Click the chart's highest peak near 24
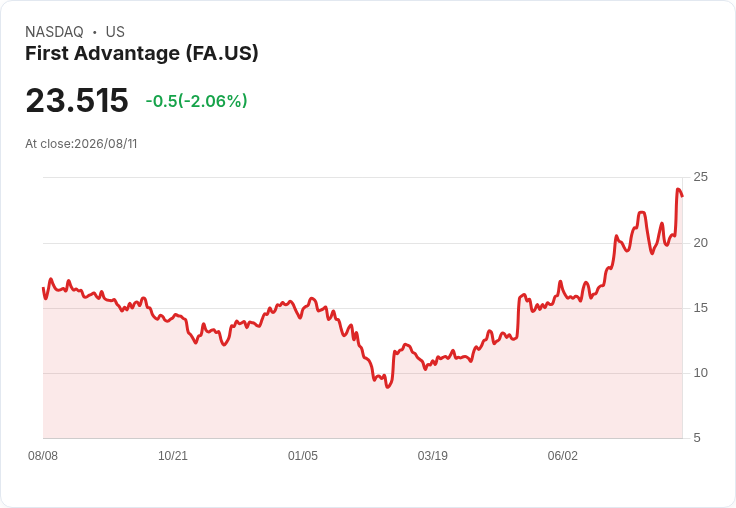 pos(678,189)
